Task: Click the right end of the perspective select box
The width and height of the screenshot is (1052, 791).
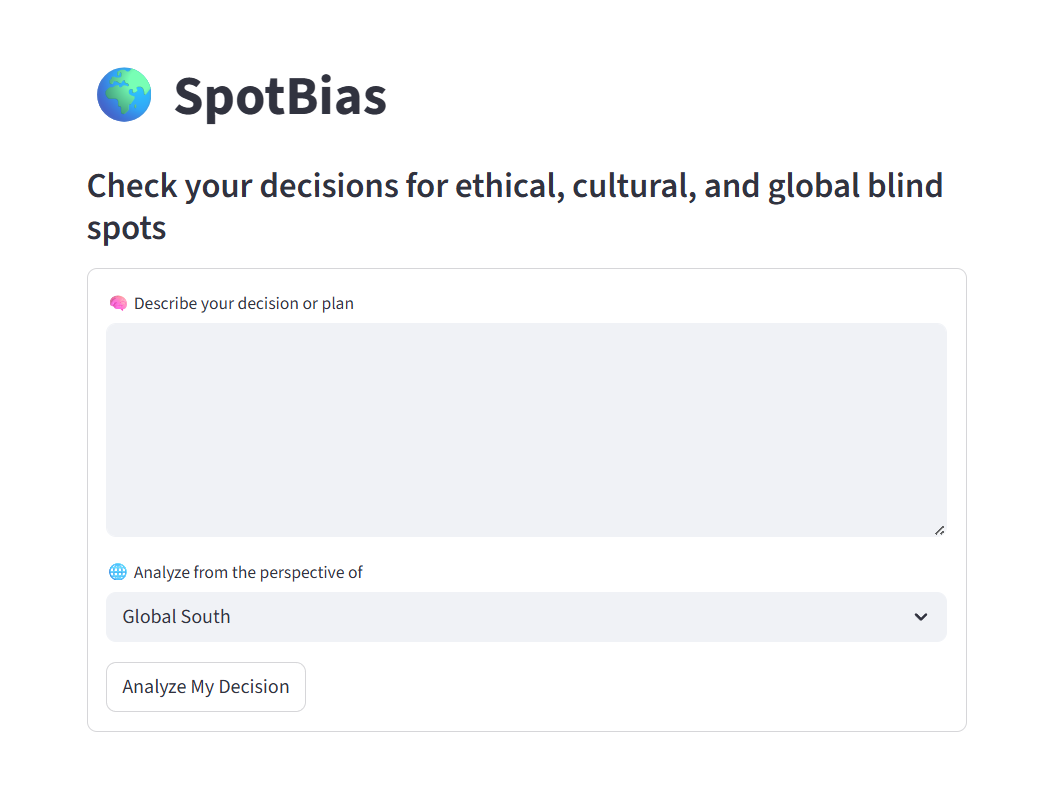Action: (x=920, y=617)
